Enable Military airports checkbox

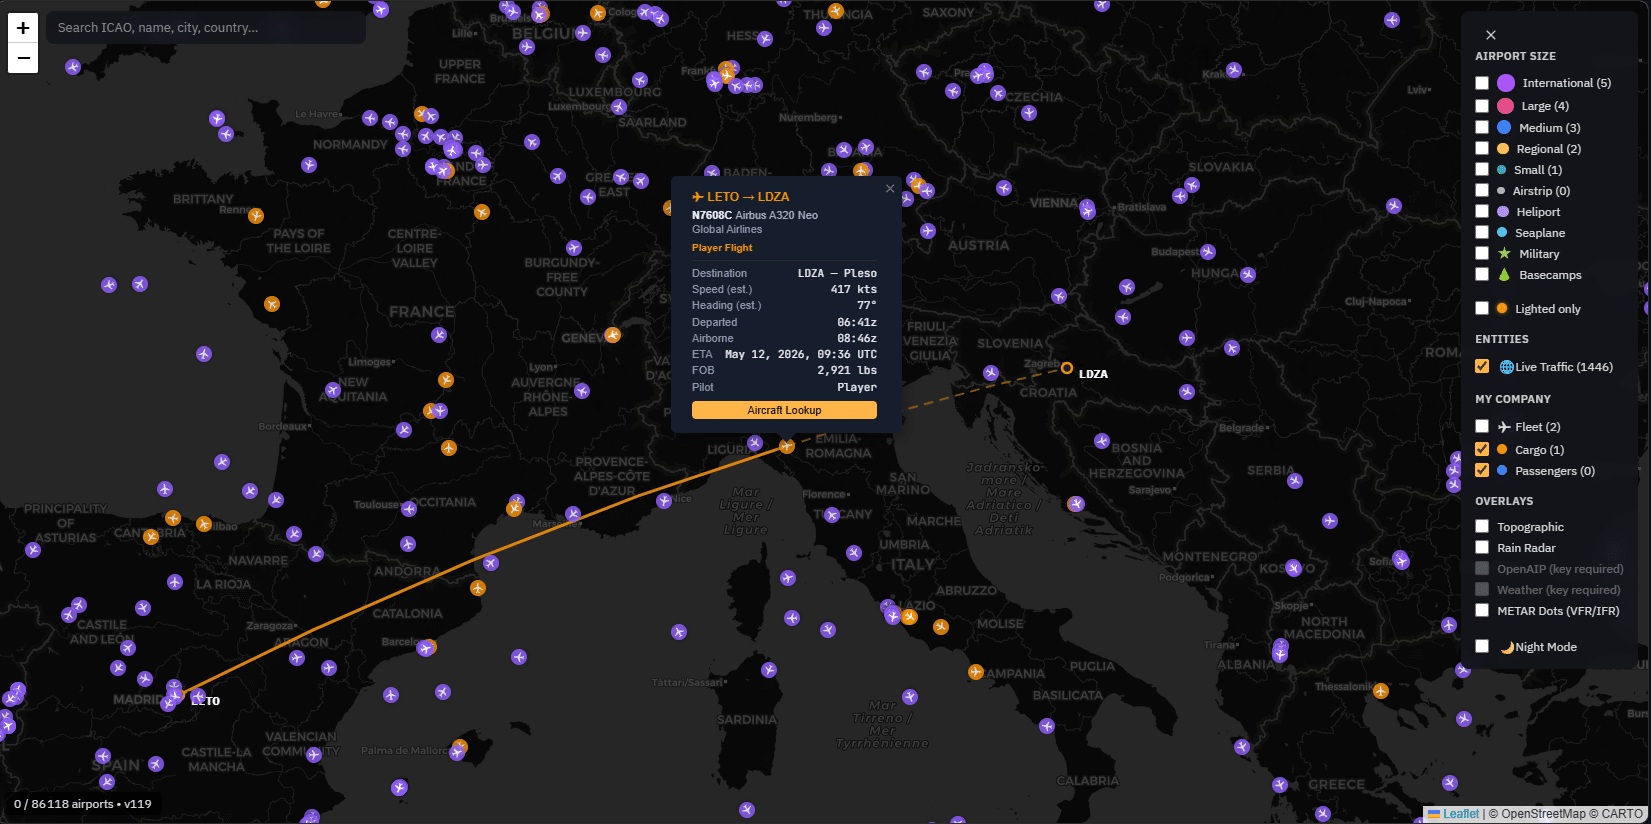pyautogui.click(x=1482, y=254)
